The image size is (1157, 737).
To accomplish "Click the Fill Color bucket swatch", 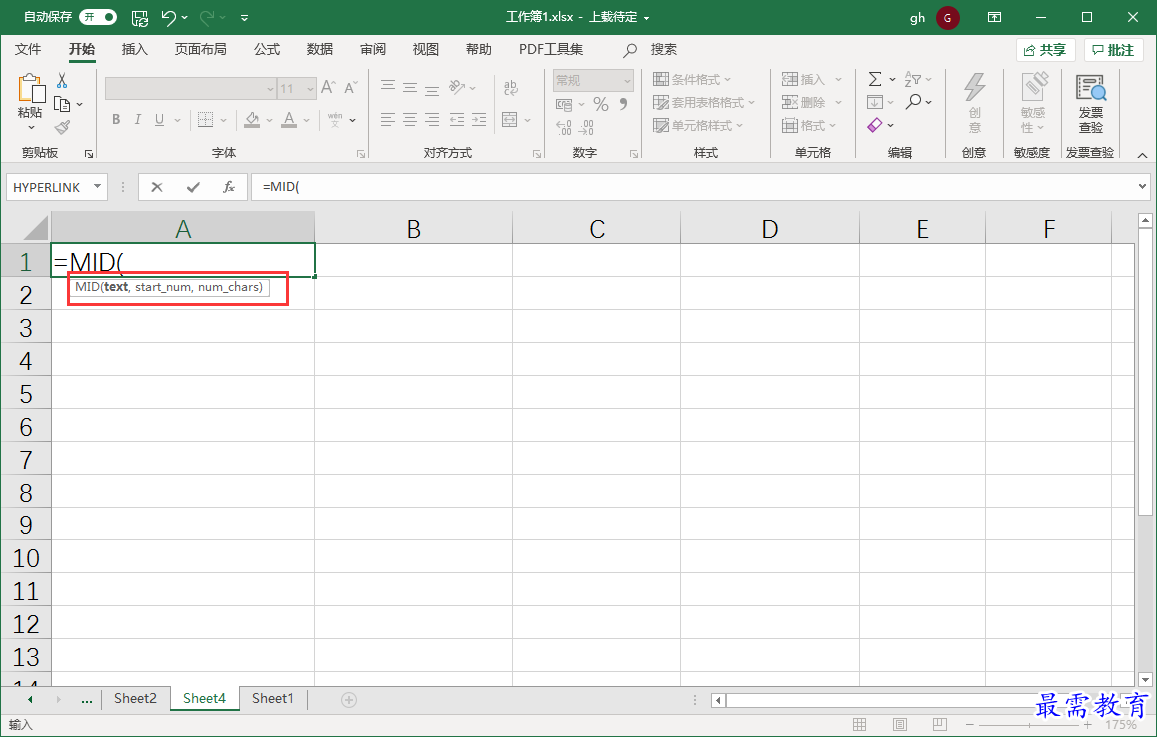I will (252, 120).
